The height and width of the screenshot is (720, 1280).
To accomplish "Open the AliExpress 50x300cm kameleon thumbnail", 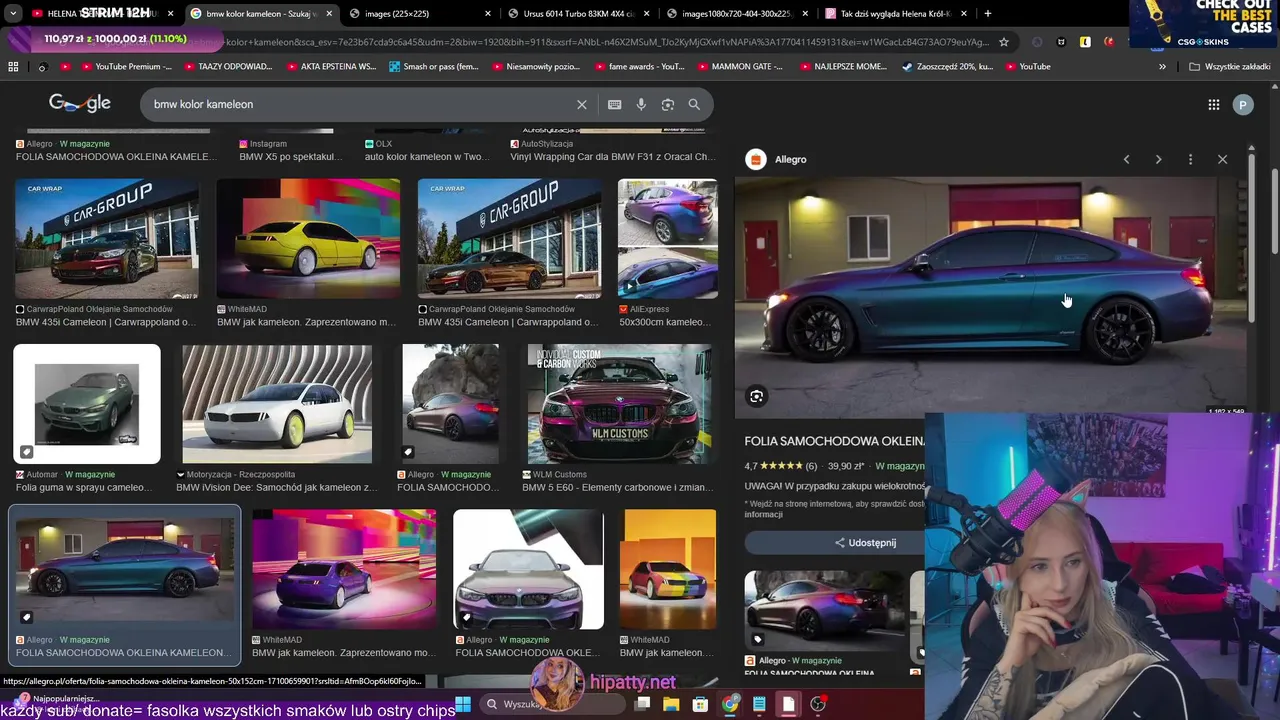I will tap(667, 239).
